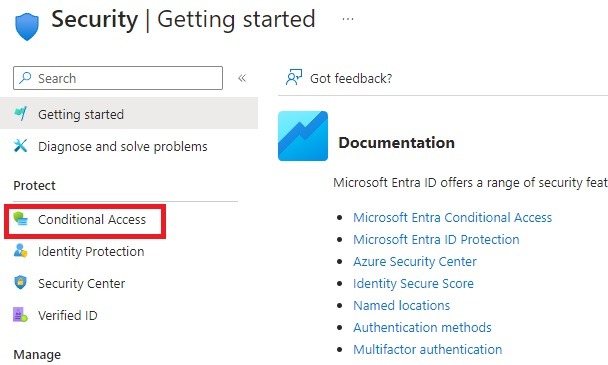Viewport: 608px width, 365px height.
Task: Click the Got feedback person icon
Action: [x=294, y=78]
